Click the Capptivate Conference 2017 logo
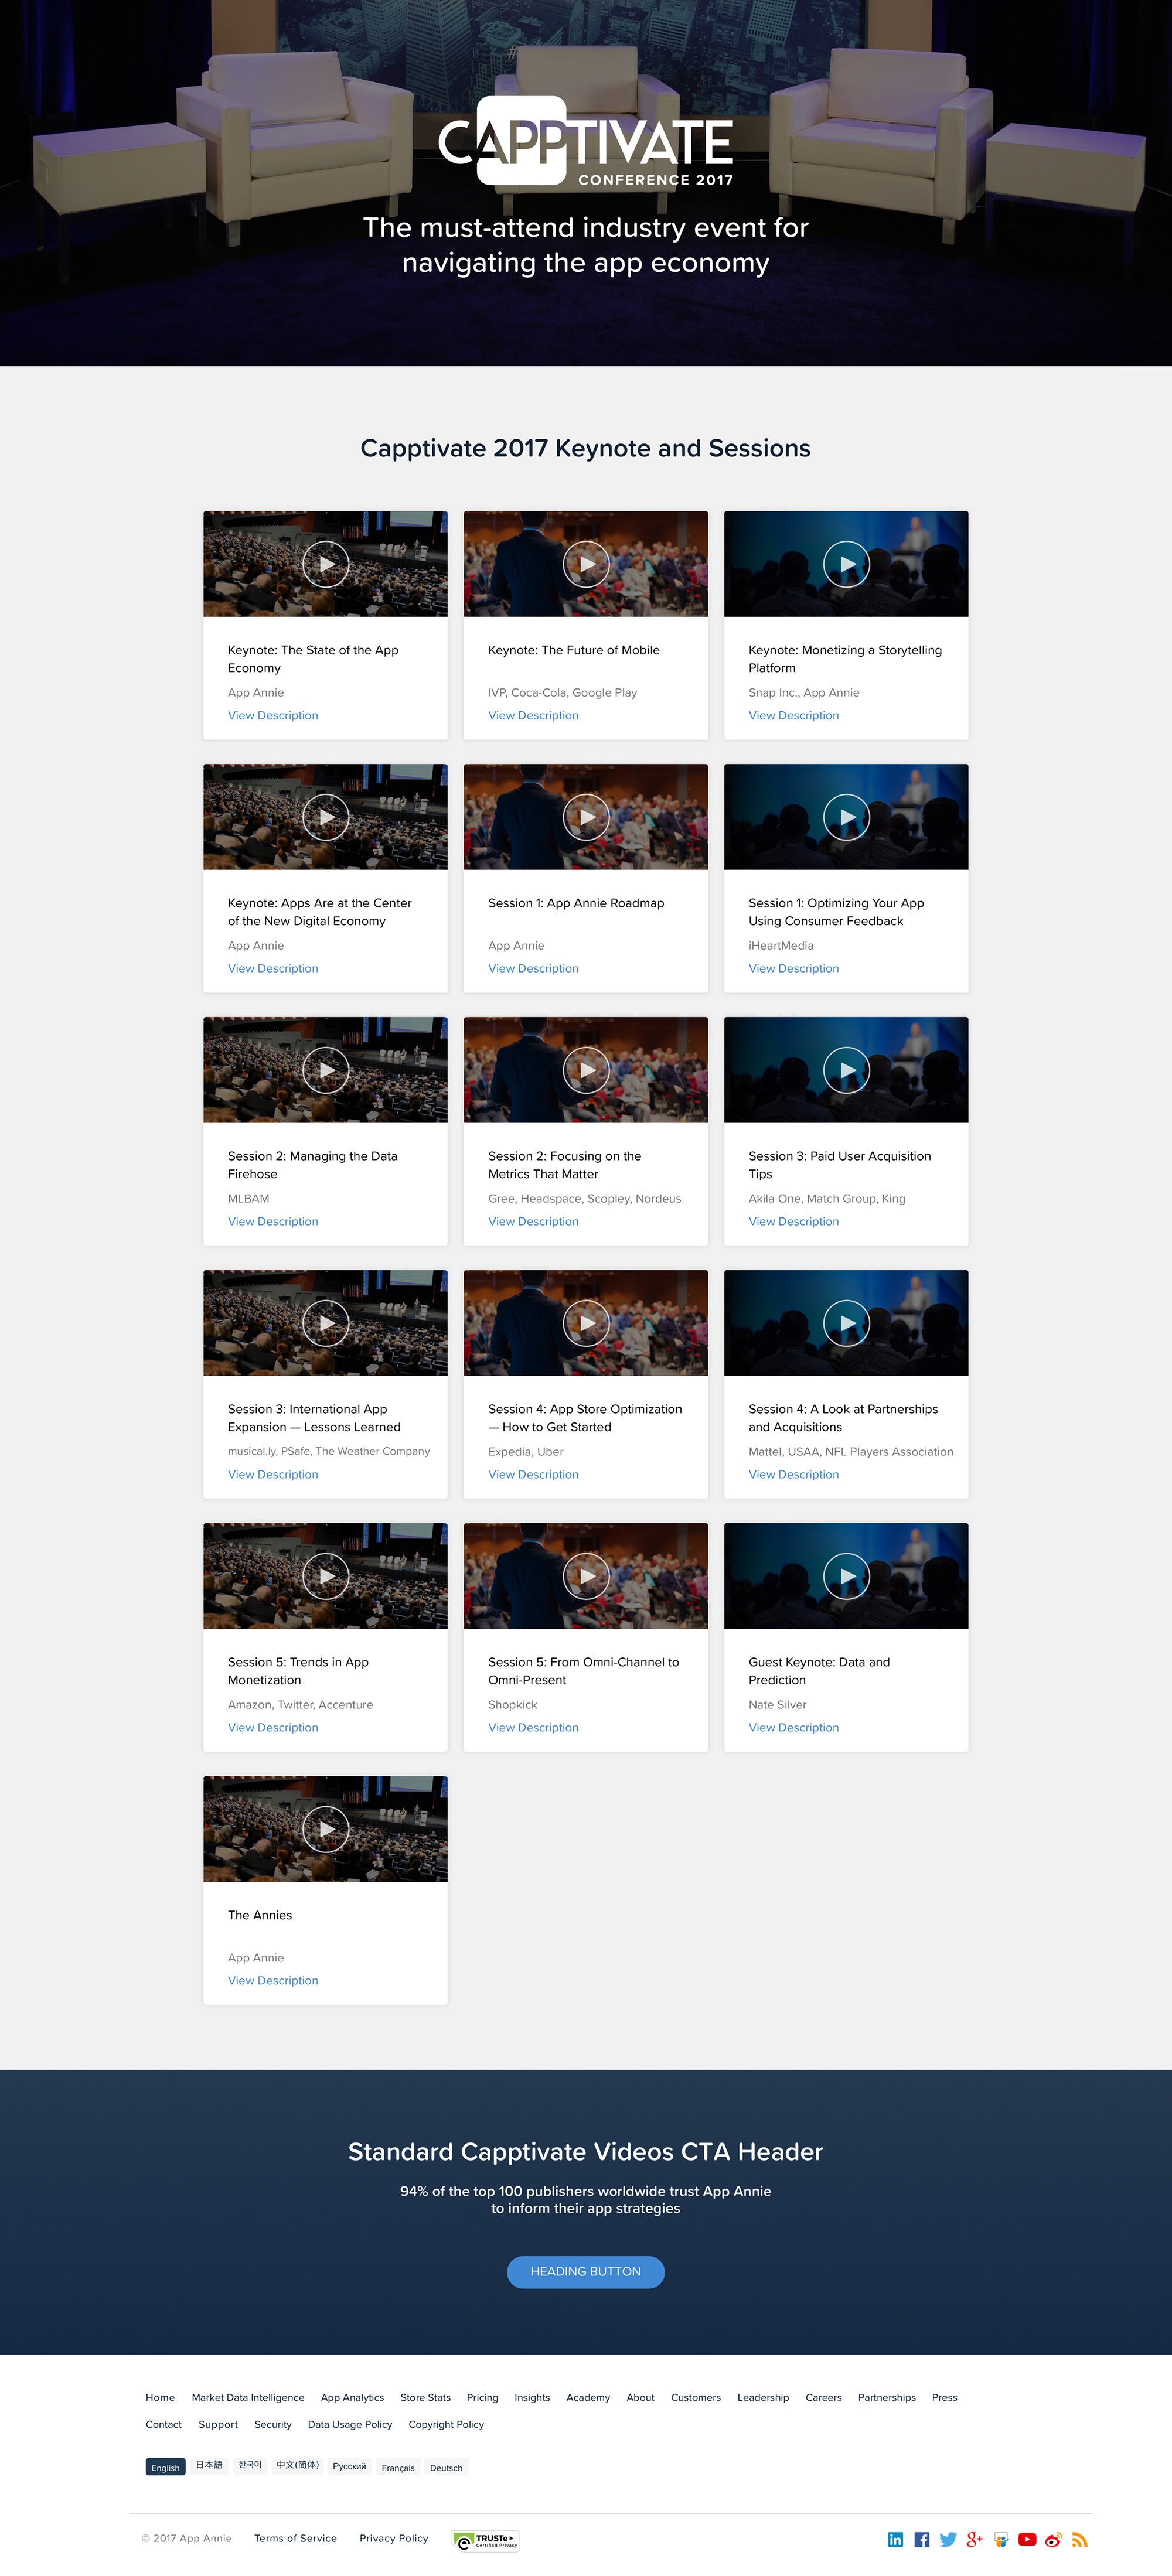1172x2576 pixels. coord(586,142)
